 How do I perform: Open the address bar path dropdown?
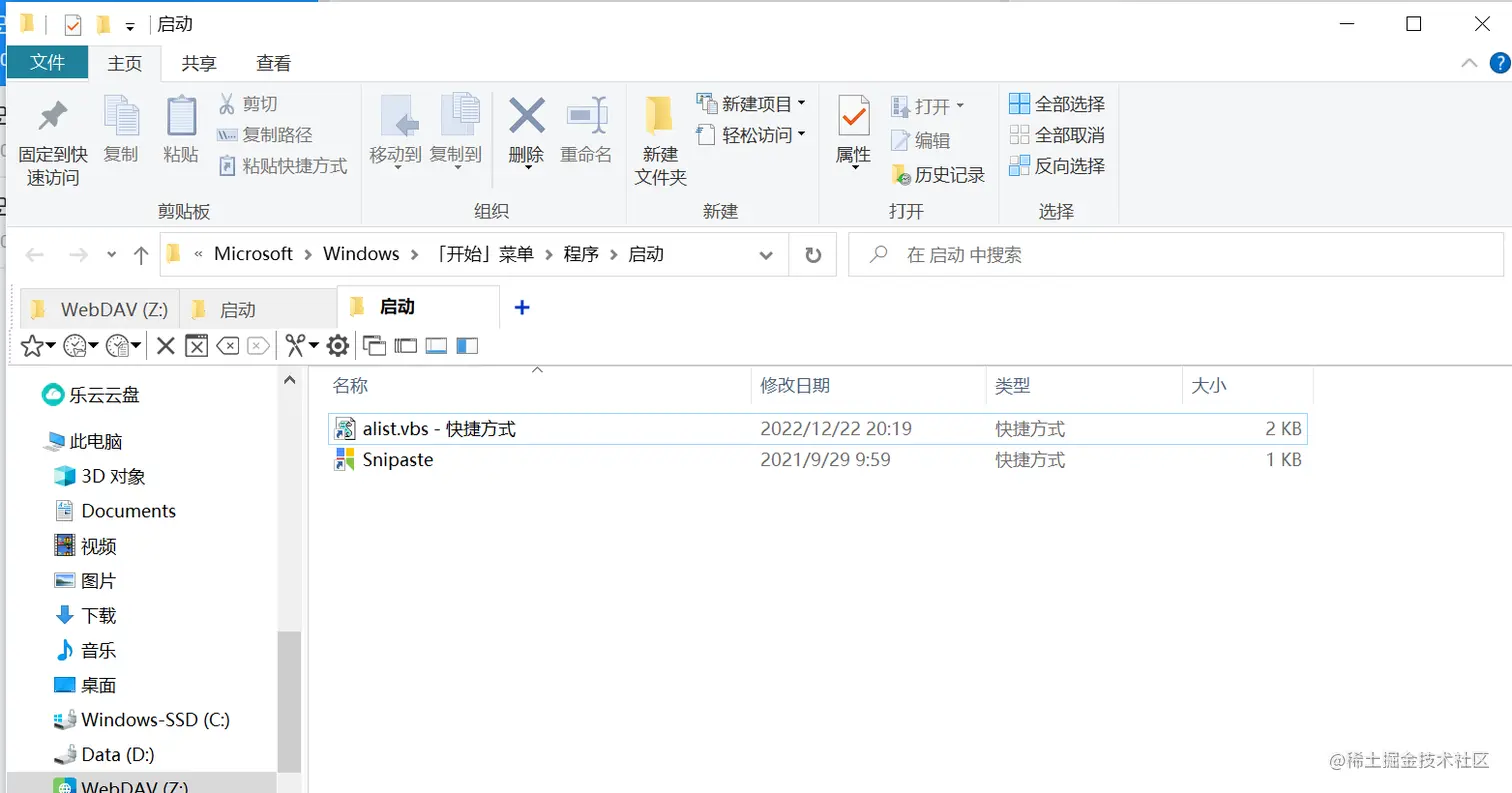point(766,255)
